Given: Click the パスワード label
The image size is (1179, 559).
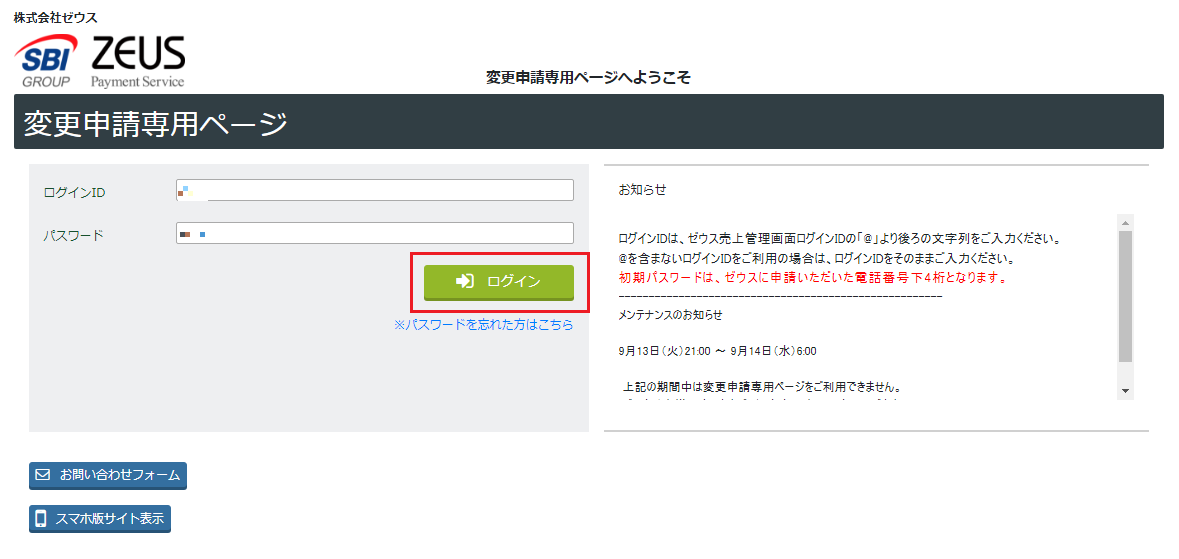Looking at the screenshot, I should (x=73, y=235).
